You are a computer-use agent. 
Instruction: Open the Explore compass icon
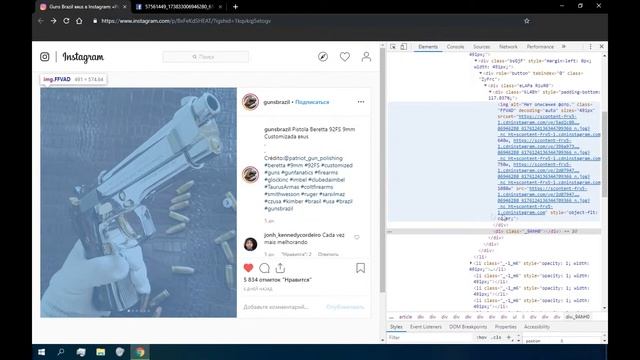tap(323, 57)
